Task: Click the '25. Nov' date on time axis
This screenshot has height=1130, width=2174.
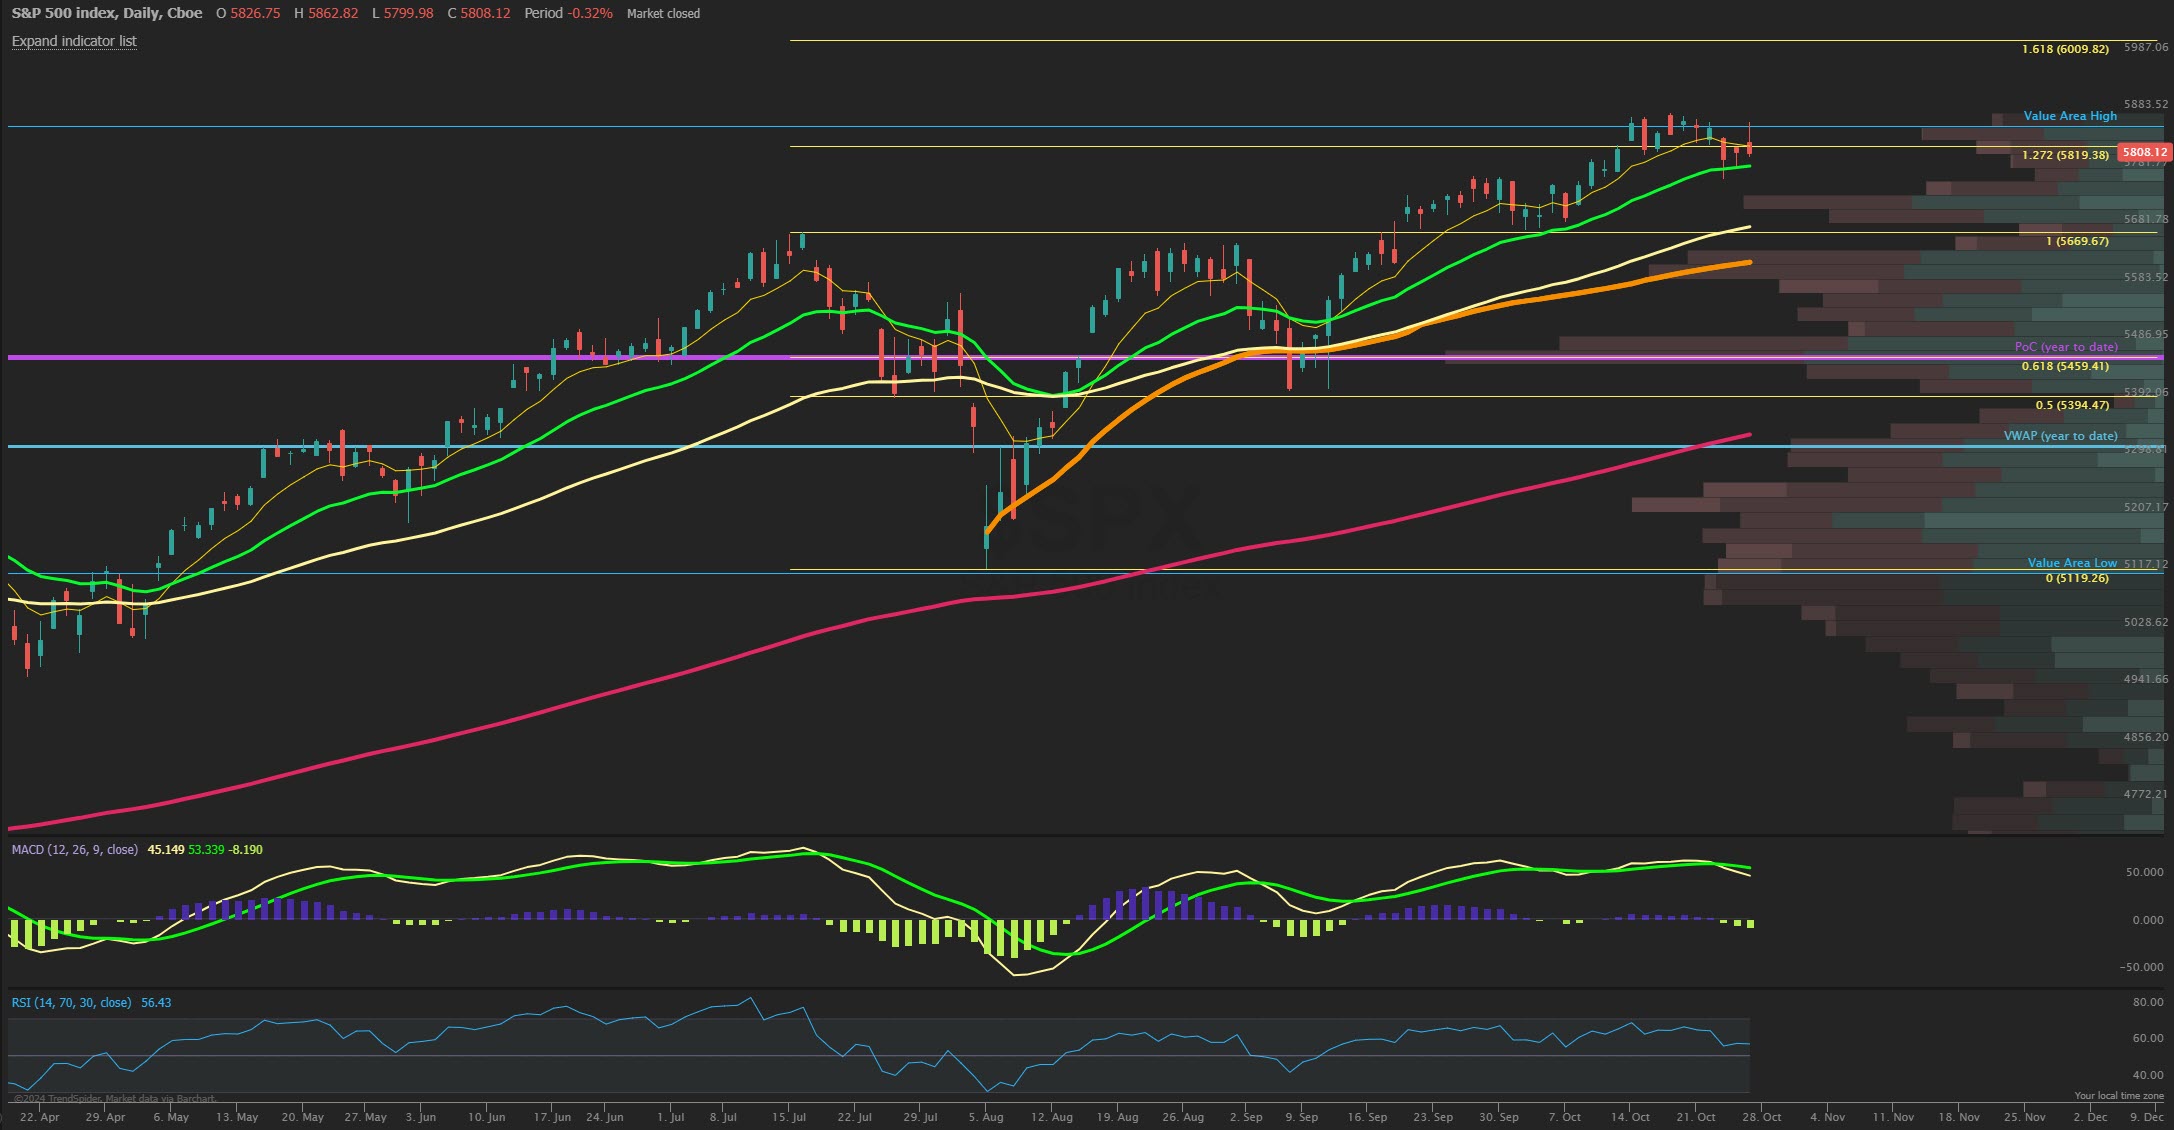Action: [x=2024, y=1117]
